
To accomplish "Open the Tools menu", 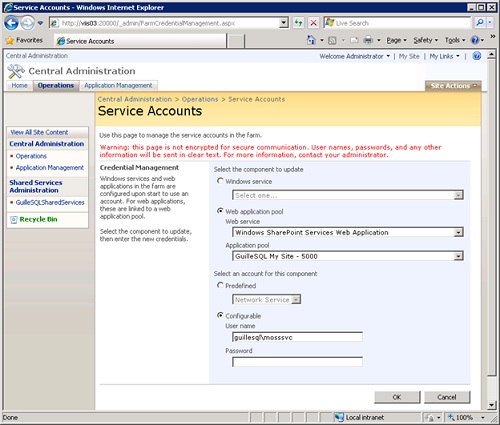I will (455, 40).
